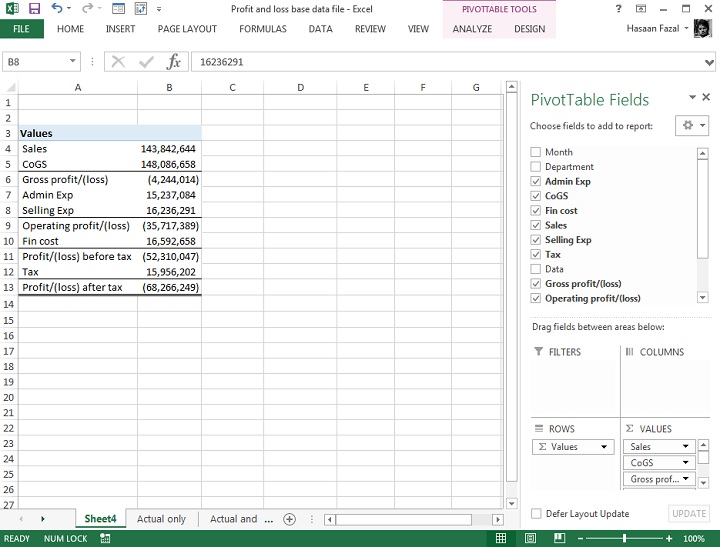Select column B header
Viewport: 720px width, 547px height.
(169, 87)
